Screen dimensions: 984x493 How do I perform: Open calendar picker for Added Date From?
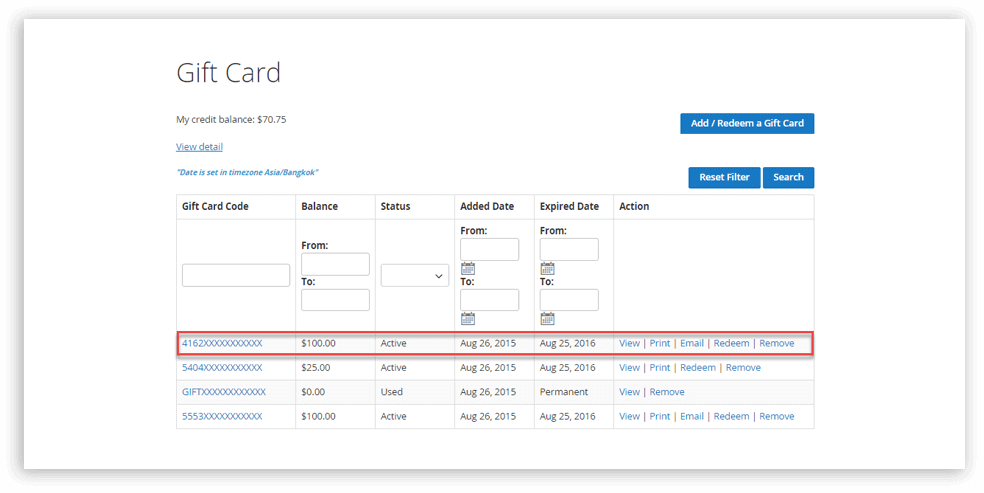[468, 268]
